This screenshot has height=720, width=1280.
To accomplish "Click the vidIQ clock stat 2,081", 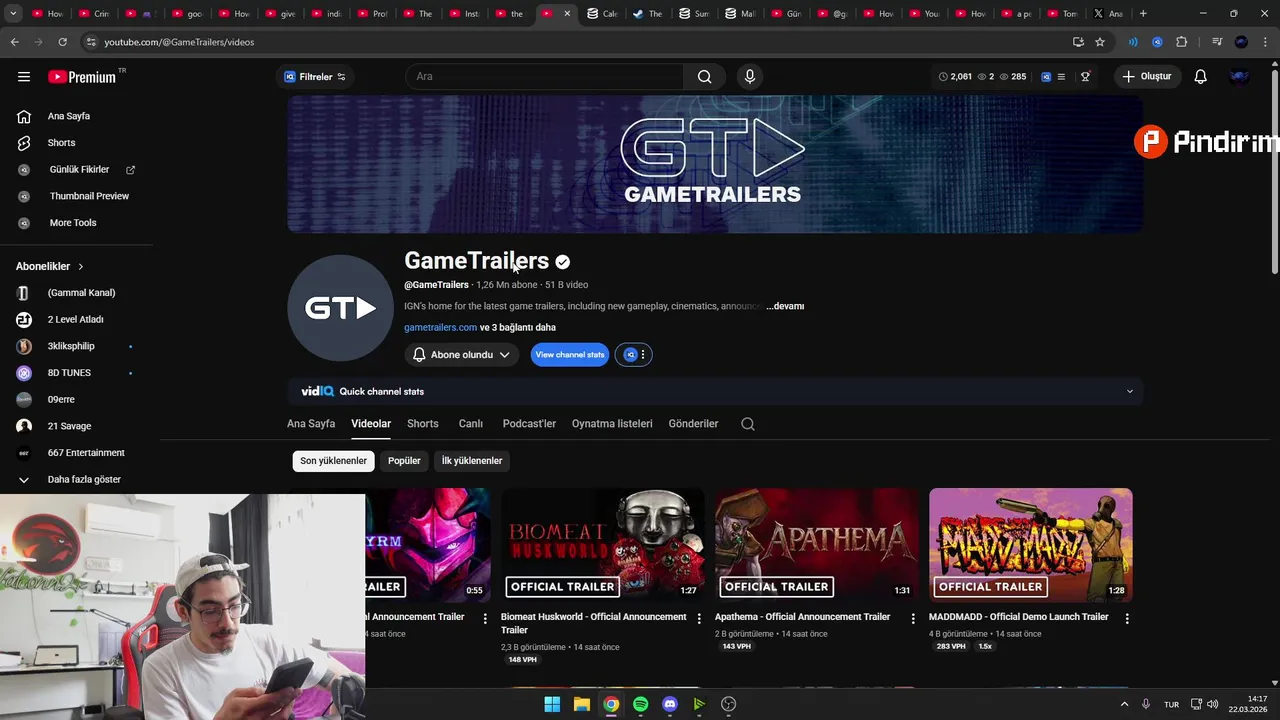I will click(955, 77).
